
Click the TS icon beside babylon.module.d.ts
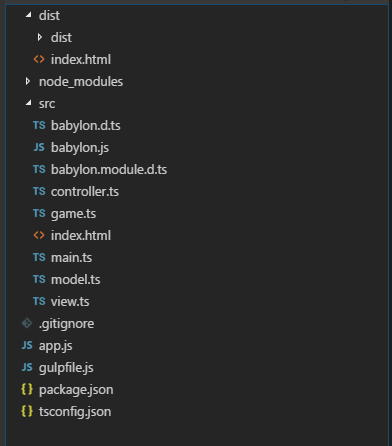tap(39, 169)
